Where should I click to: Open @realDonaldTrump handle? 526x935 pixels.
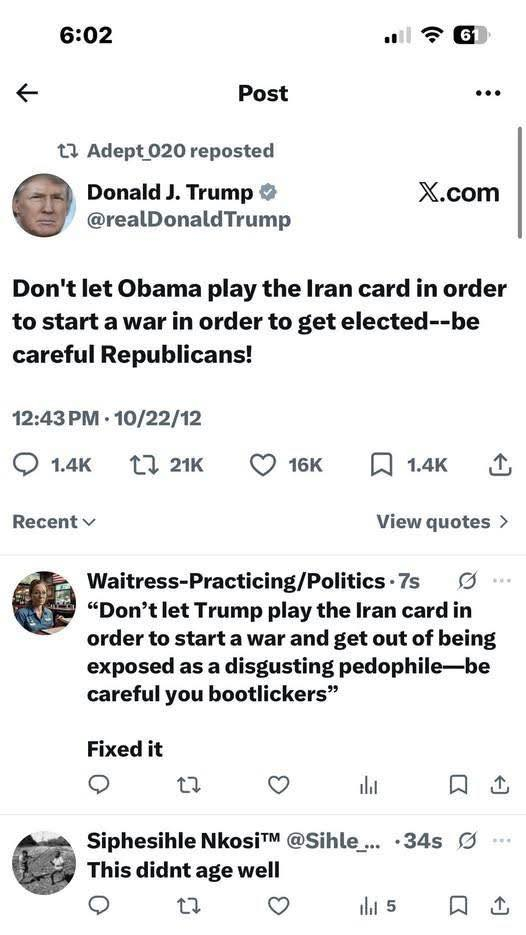click(188, 219)
